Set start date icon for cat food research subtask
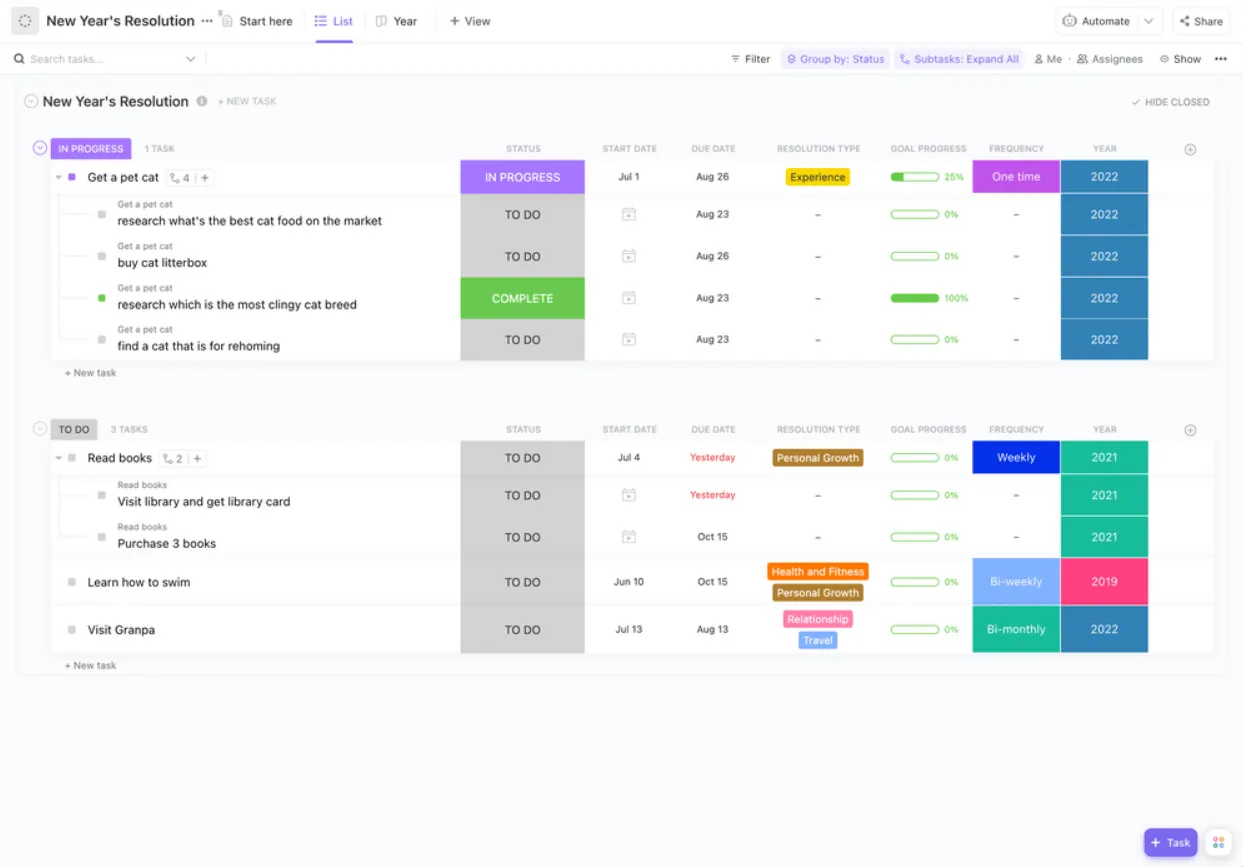The height and width of the screenshot is (867, 1243). (629, 214)
